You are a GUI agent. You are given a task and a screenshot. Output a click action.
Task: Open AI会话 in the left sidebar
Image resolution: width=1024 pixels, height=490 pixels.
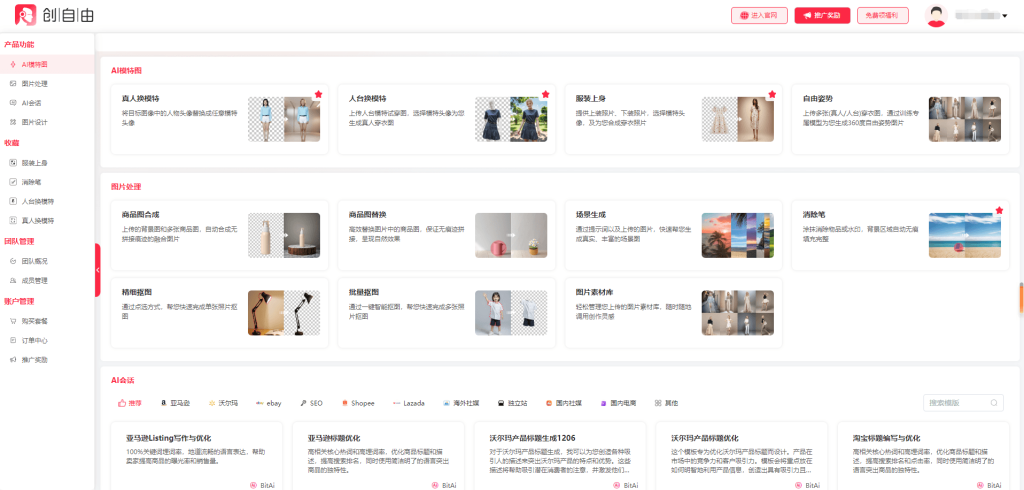(x=32, y=102)
